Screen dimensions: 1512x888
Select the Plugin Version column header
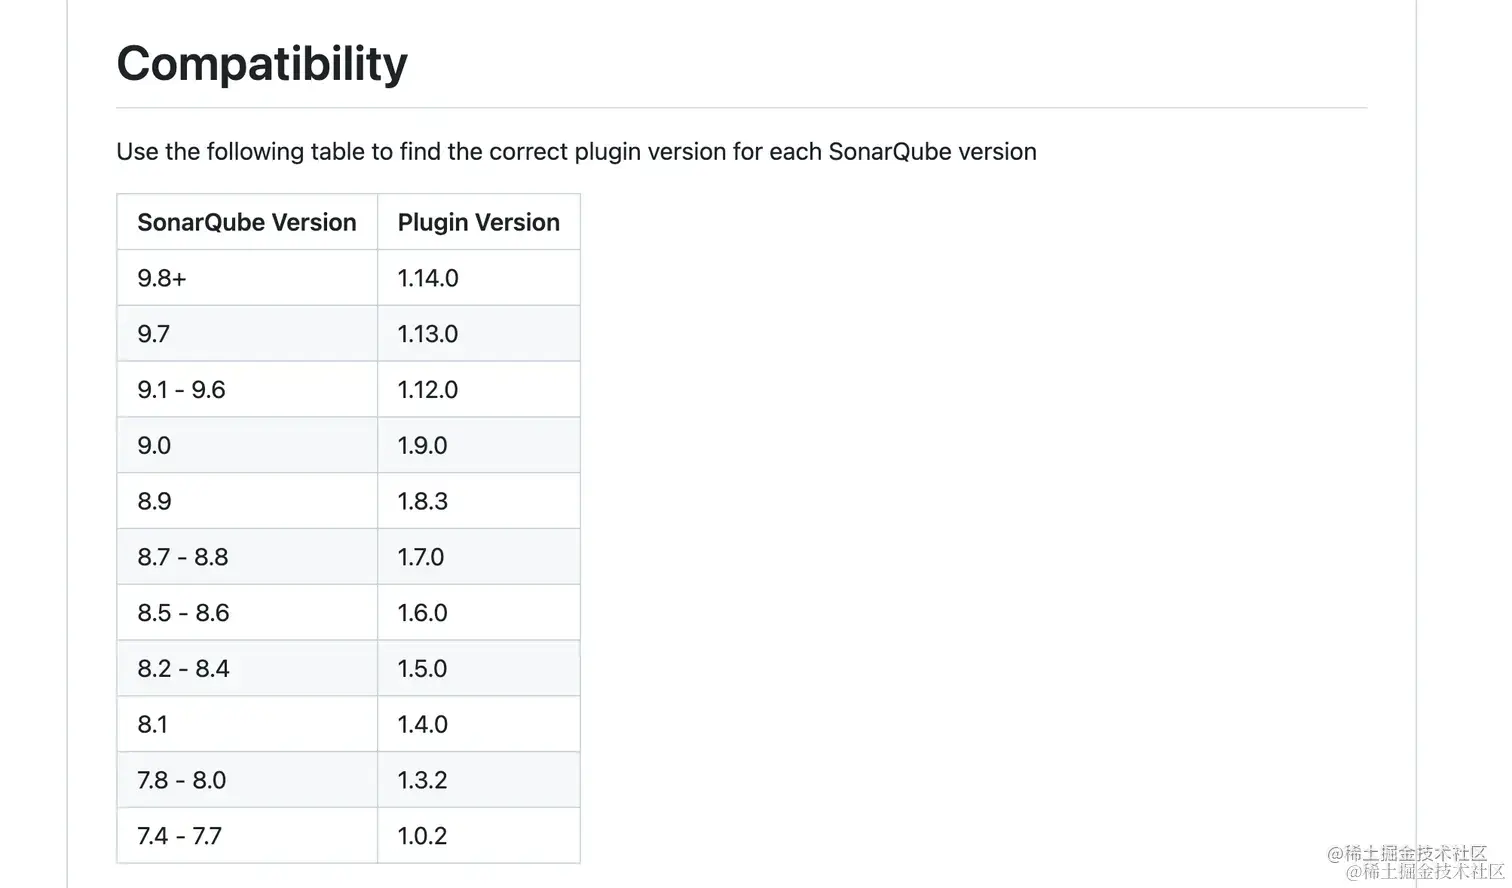tap(479, 222)
